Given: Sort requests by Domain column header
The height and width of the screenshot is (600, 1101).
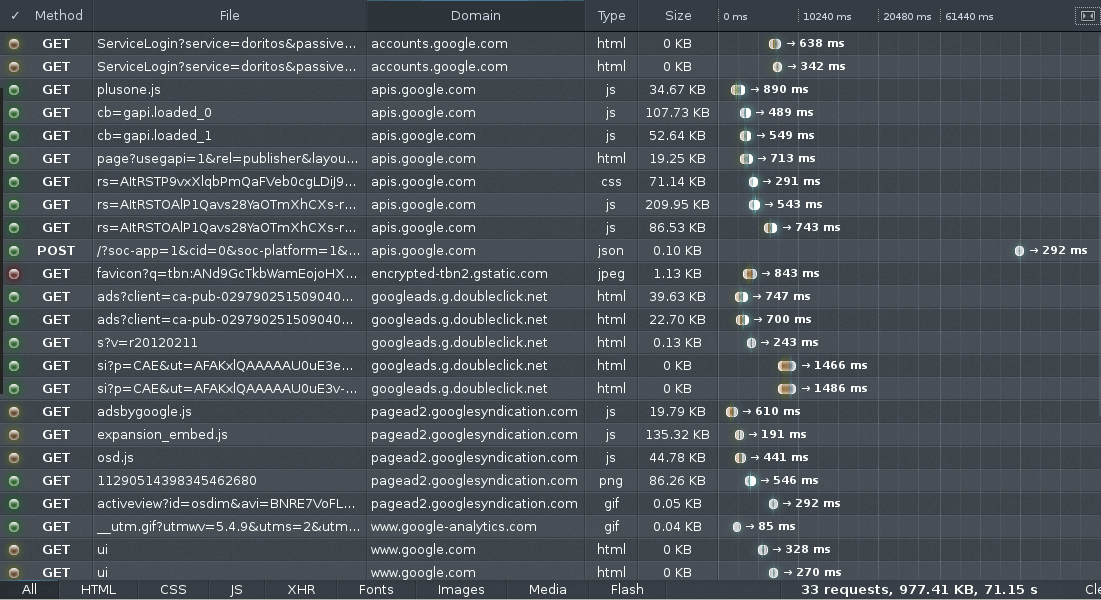Looking at the screenshot, I should (x=475, y=15).
